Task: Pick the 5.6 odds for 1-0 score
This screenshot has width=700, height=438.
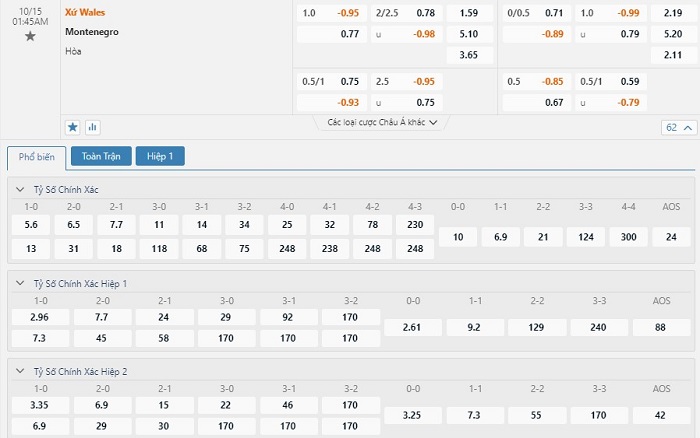Action: tap(31, 225)
